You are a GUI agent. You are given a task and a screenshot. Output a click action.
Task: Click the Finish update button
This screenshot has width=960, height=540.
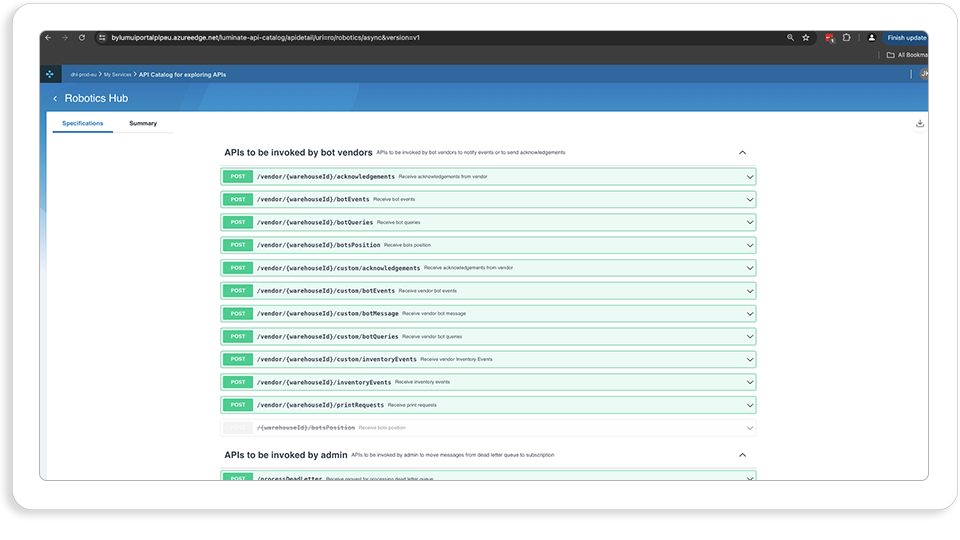(906, 38)
